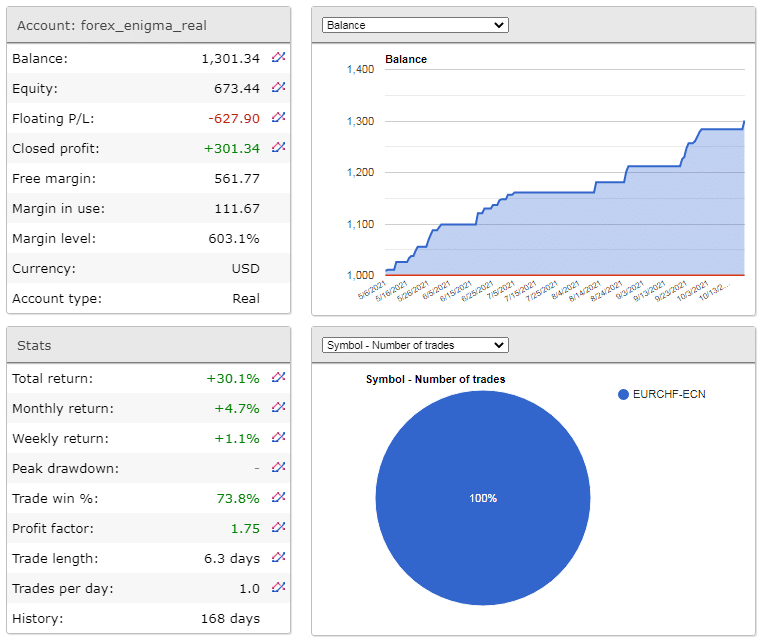Click chart icon next to Closed profit
This screenshot has width=765, height=638.
coord(279,148)
